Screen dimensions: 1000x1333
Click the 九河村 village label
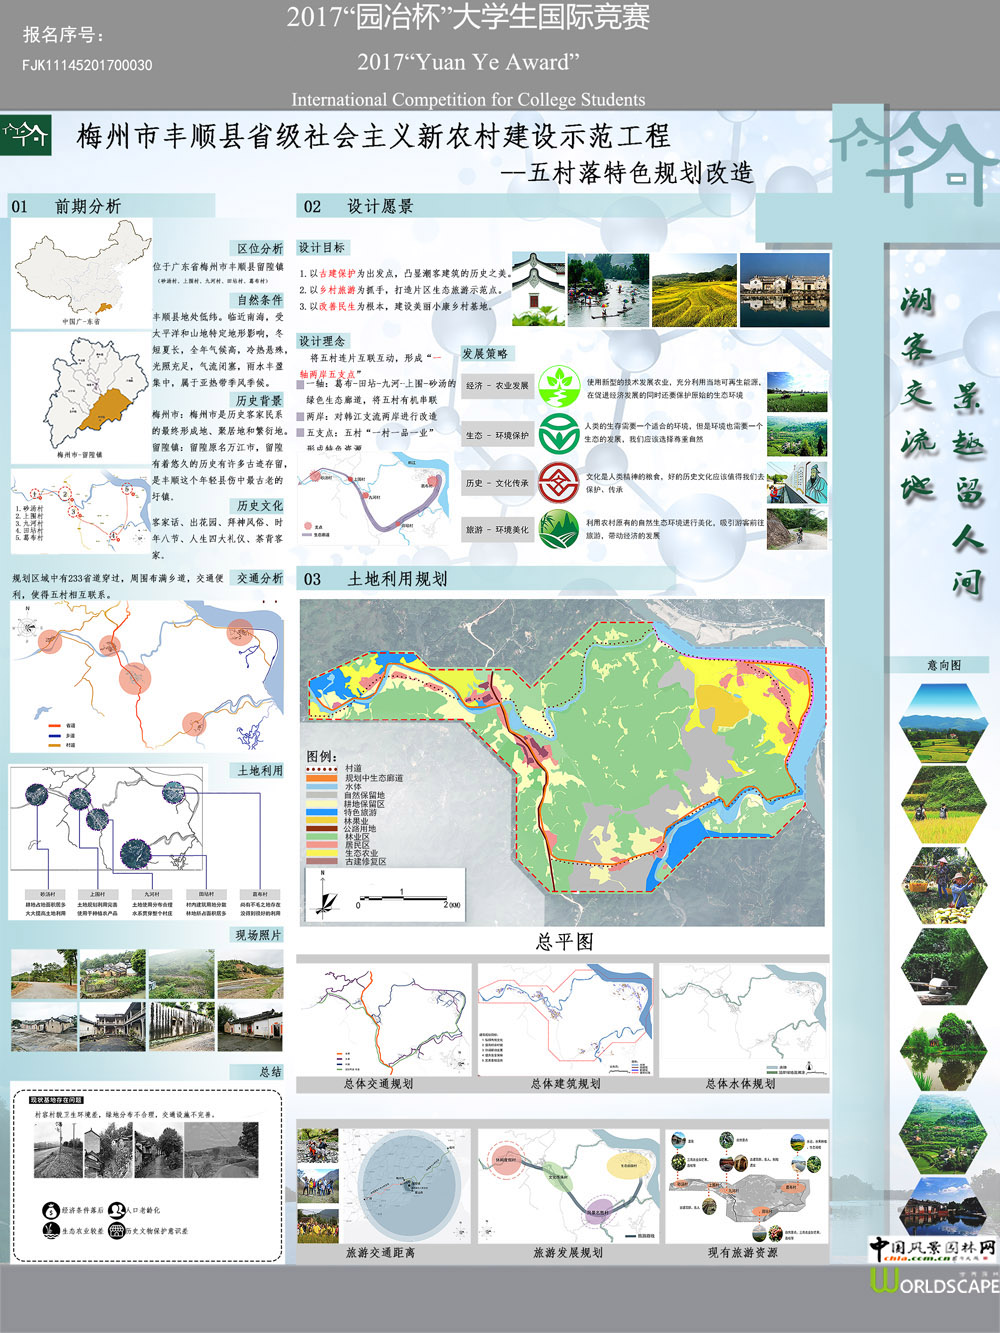pyautogui.click(x=151, y=895)
